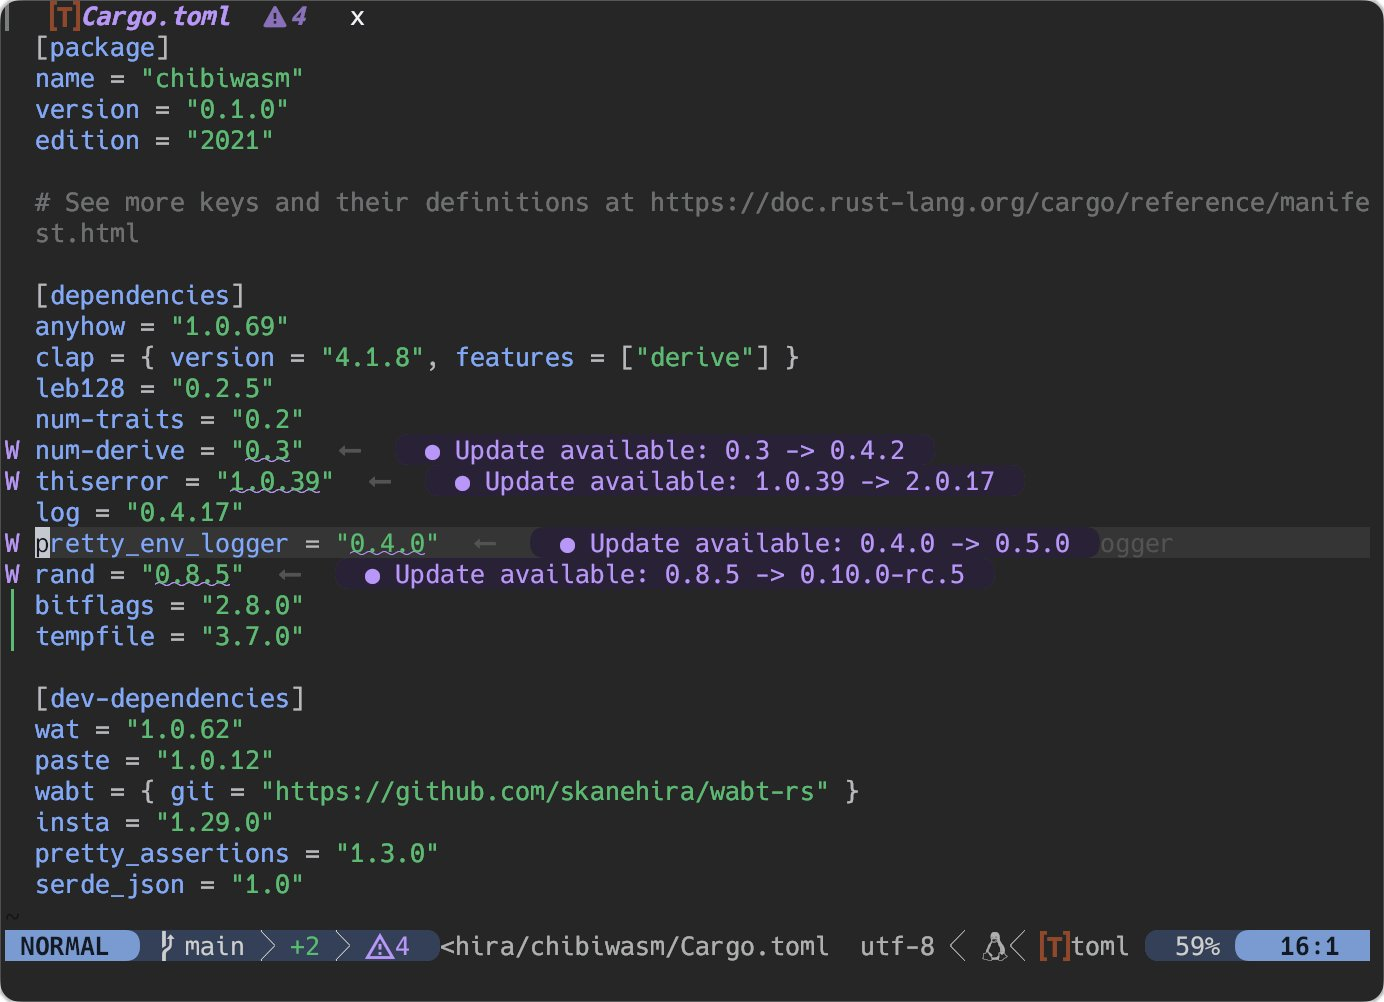The image size is (1384, 1002).
Task: Click the angle separator before utf-8
Action: (957, 946)
